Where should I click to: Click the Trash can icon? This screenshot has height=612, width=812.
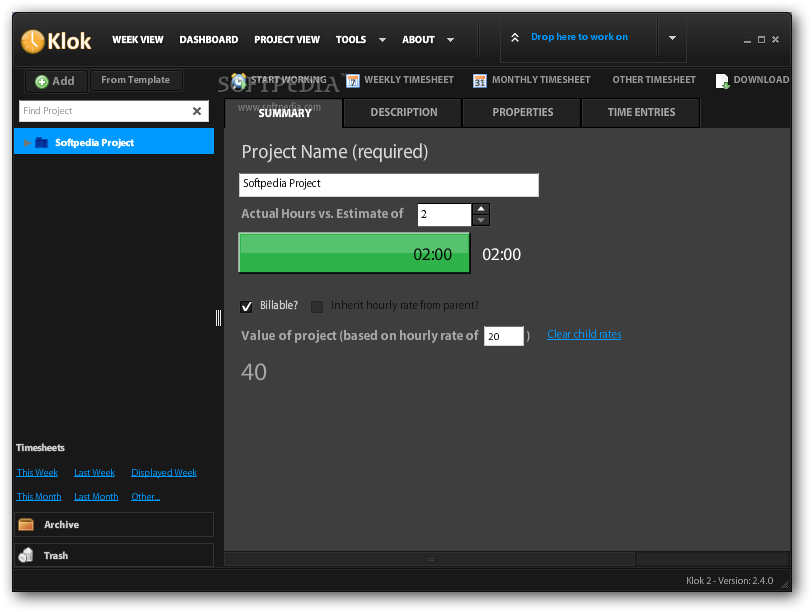coord(26,555)
